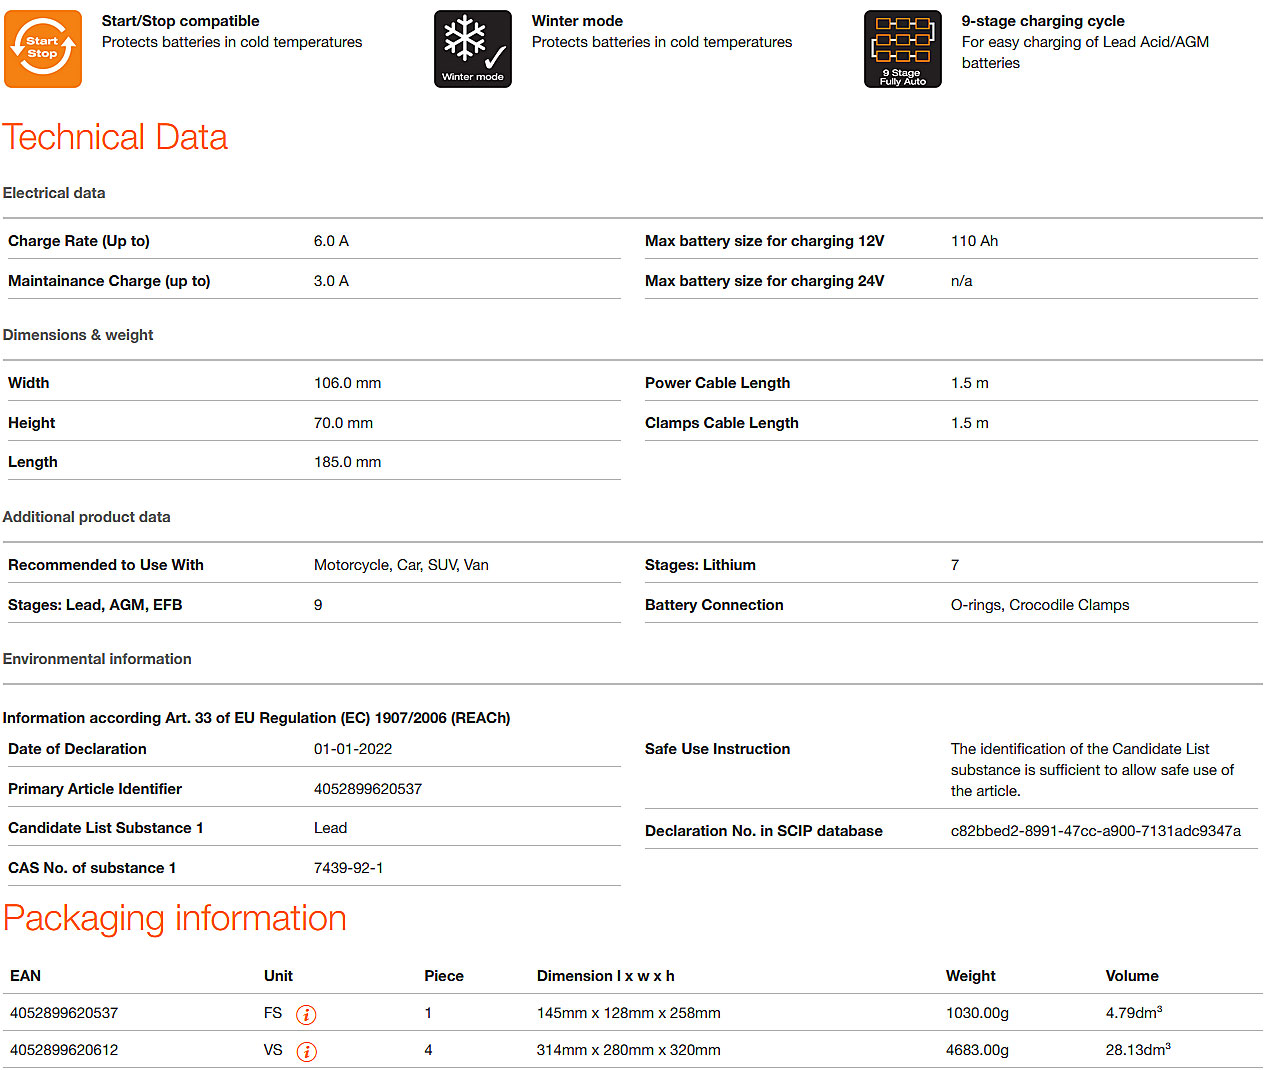The height and width of the screenshot is (1070, 1266).
Task: Select EAN 4052899620612 in the packaging table
Action: 64,1050
